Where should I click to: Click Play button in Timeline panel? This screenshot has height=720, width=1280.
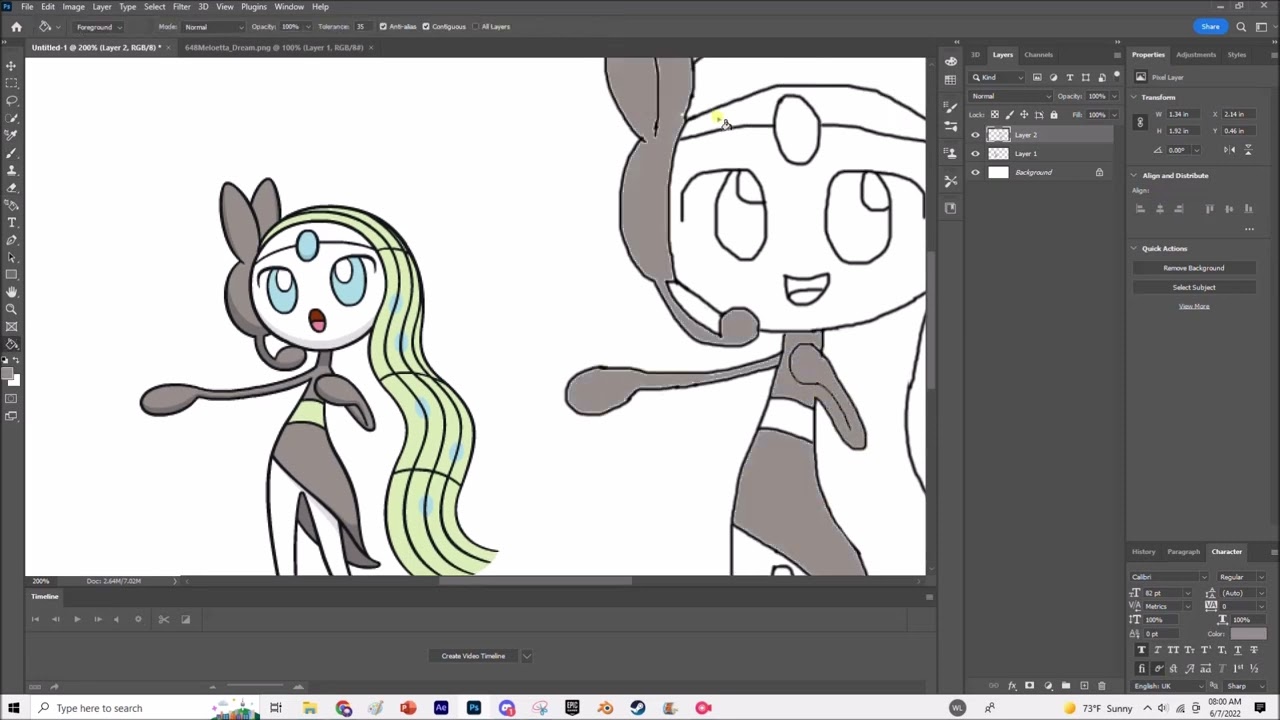coord(77,619)
